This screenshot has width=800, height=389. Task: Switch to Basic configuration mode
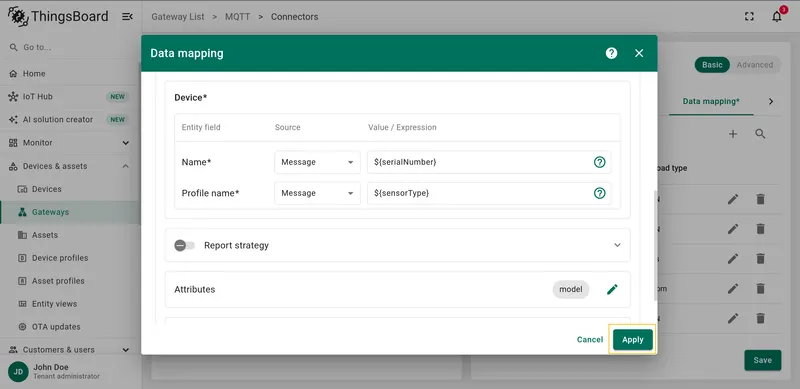click(x=712, y=65)
